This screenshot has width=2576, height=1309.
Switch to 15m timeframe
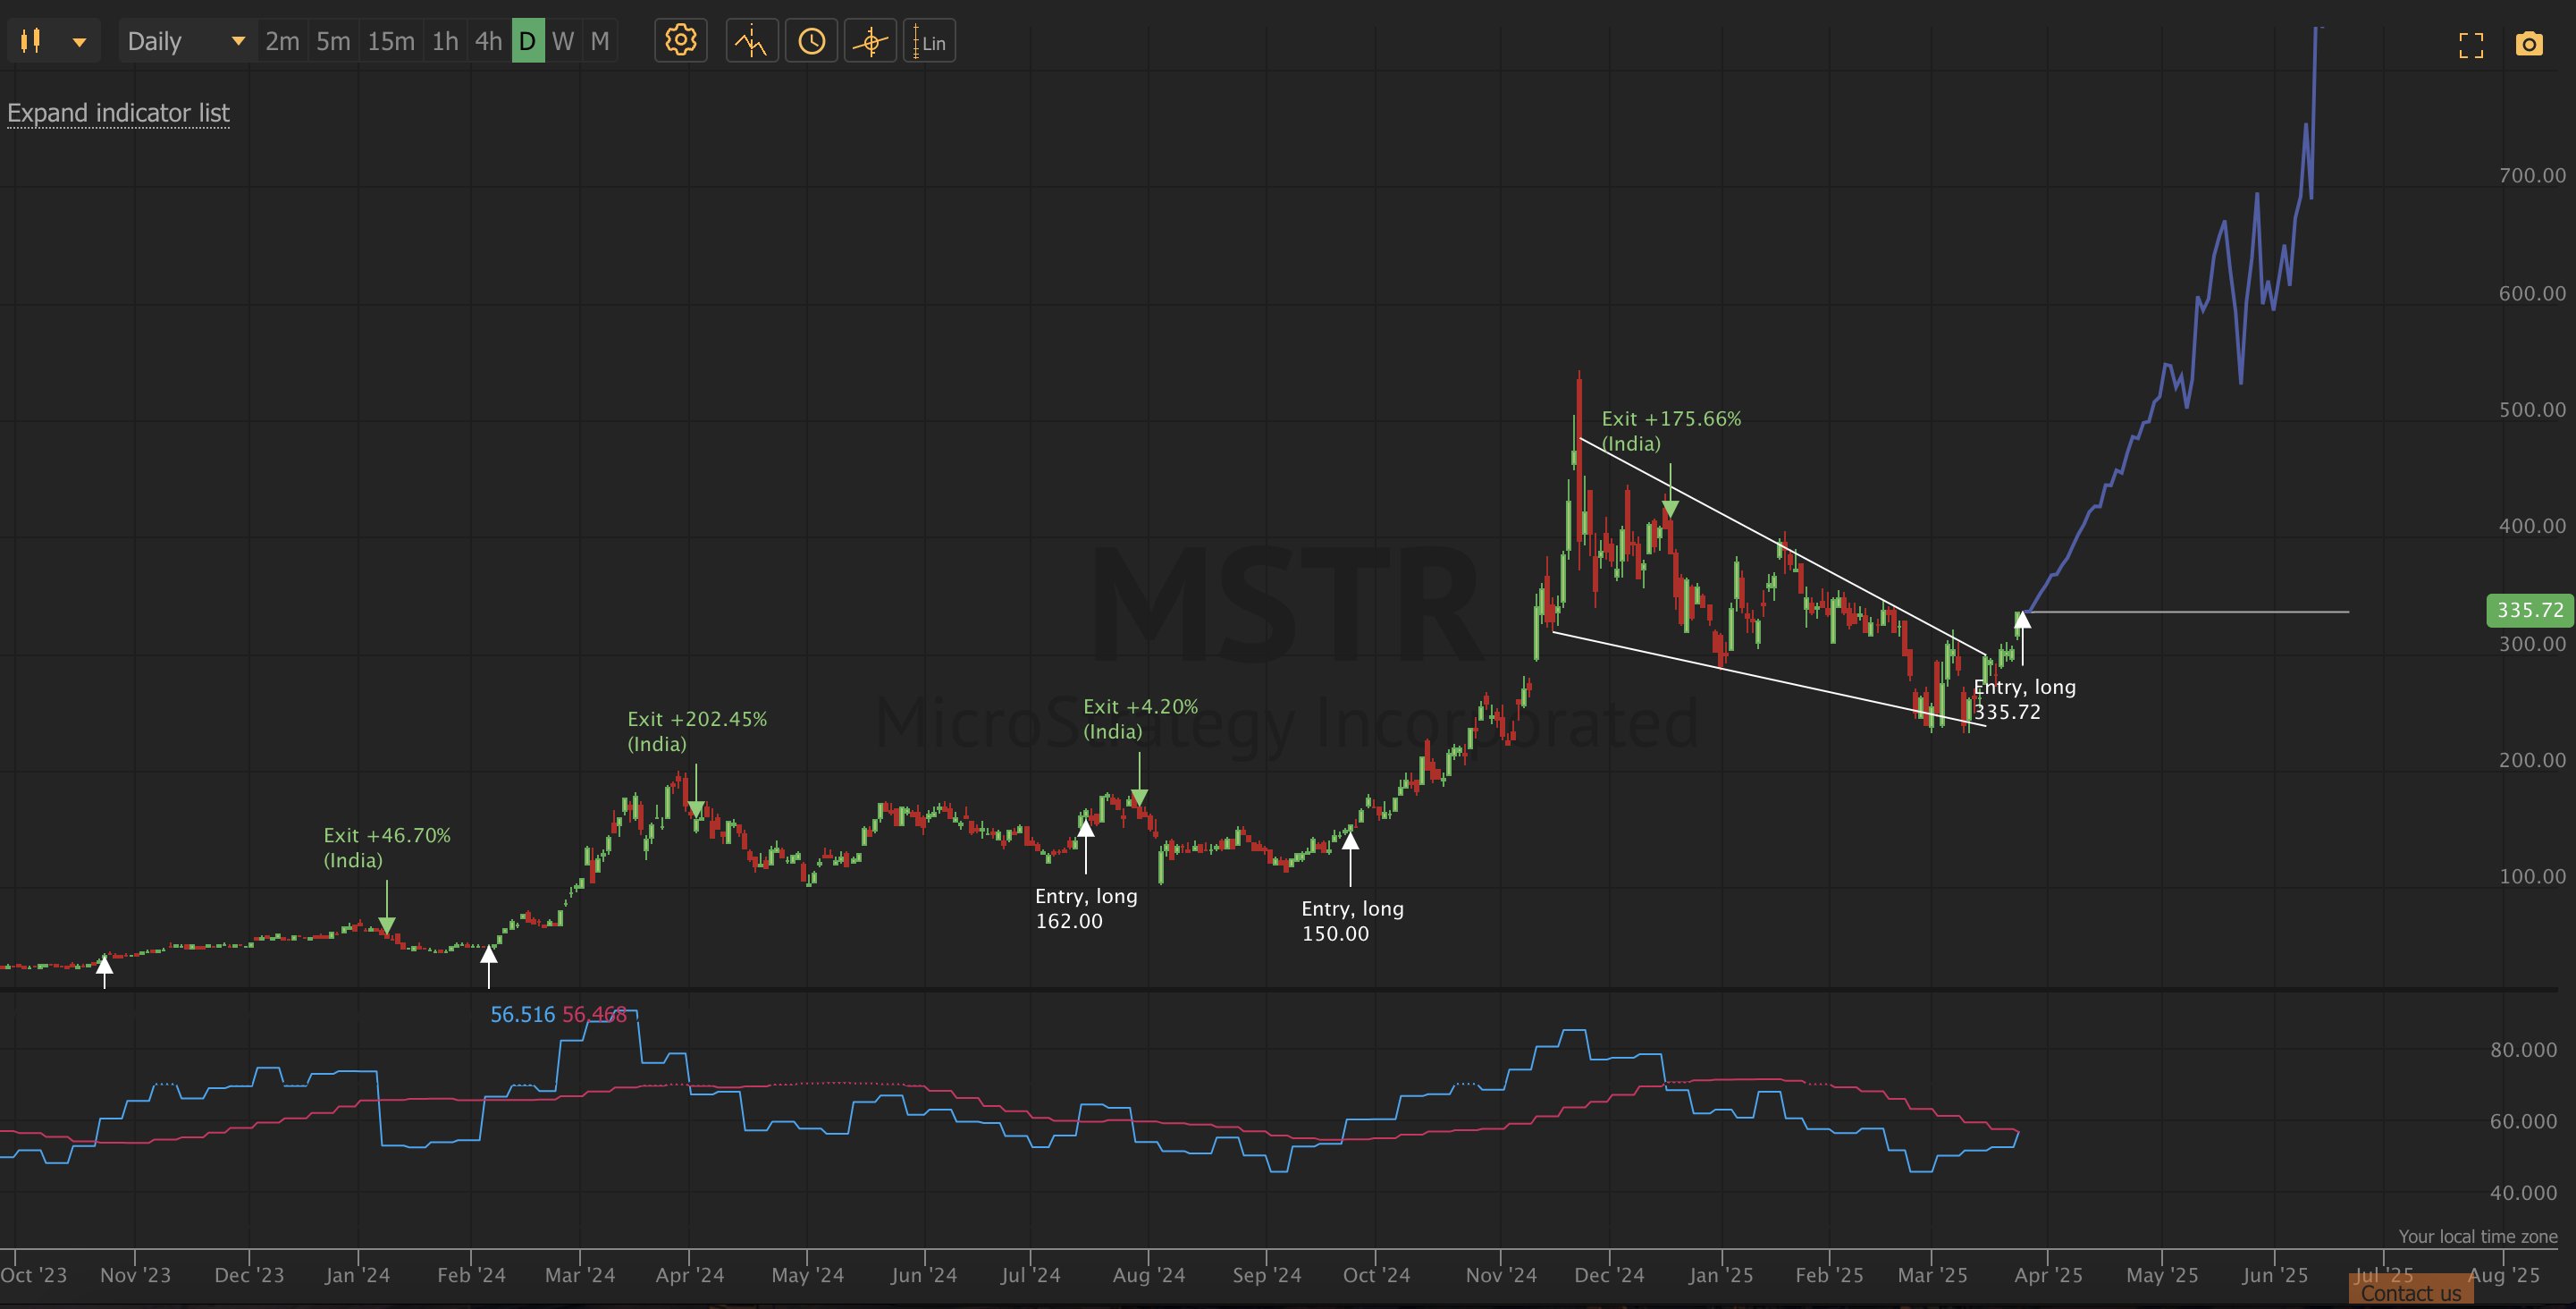point(390,41)
